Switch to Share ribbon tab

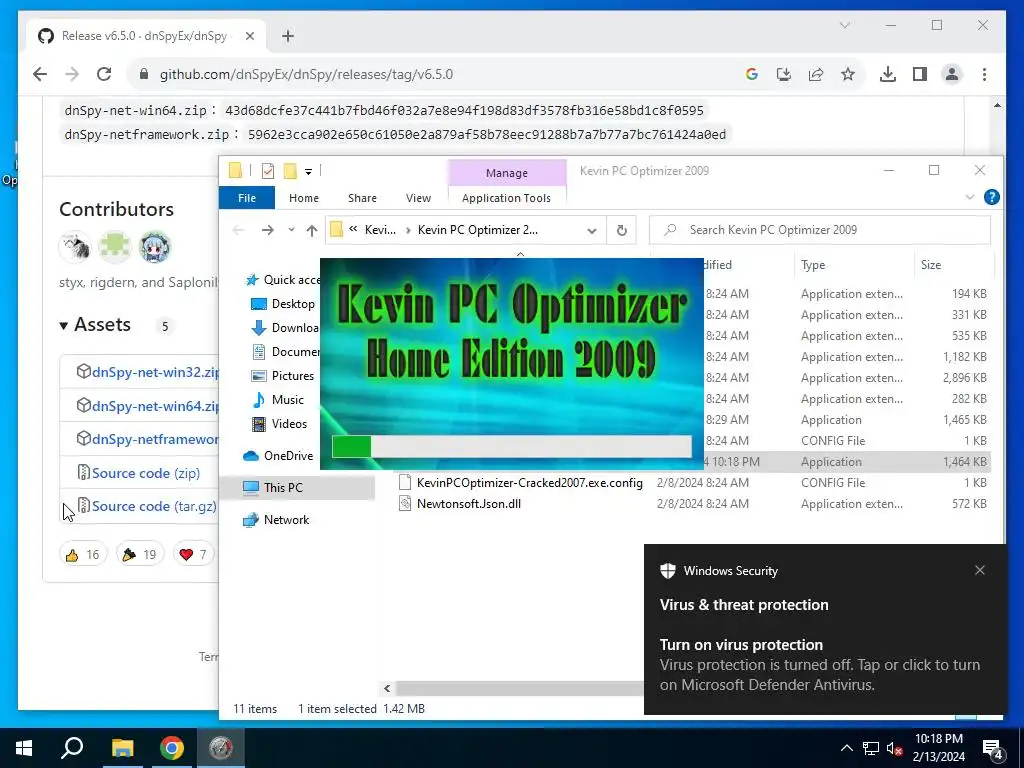362,198
